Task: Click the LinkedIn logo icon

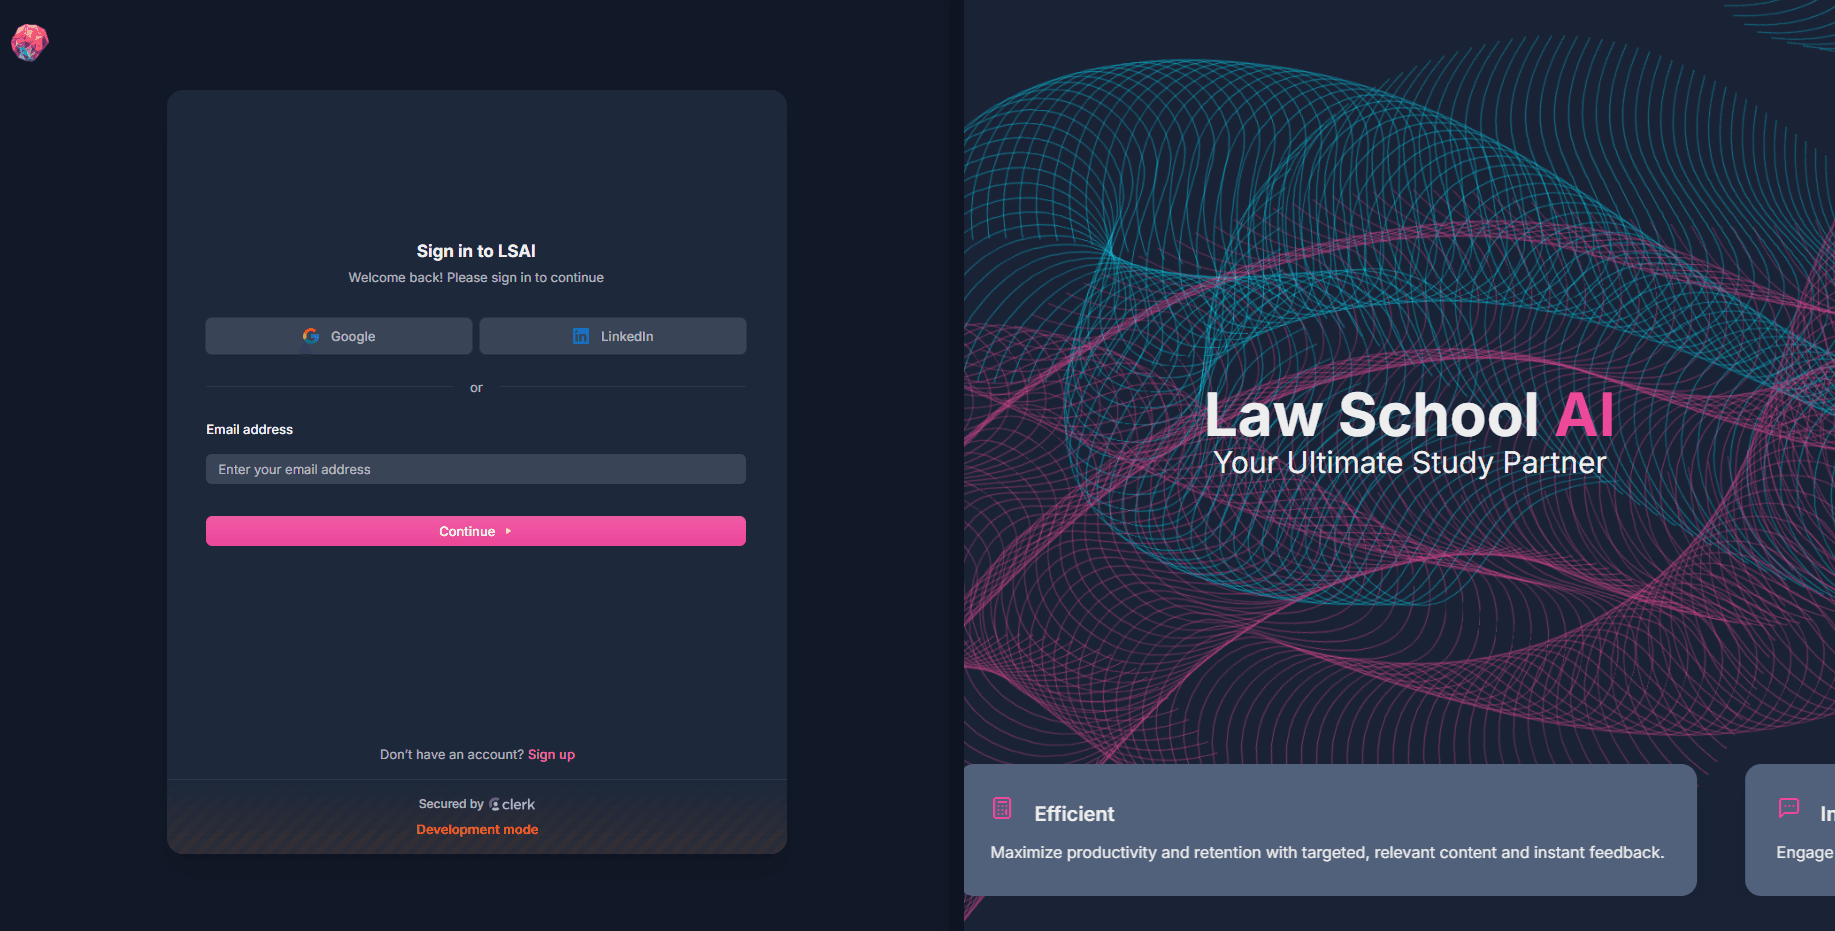Action: [581, 336]
